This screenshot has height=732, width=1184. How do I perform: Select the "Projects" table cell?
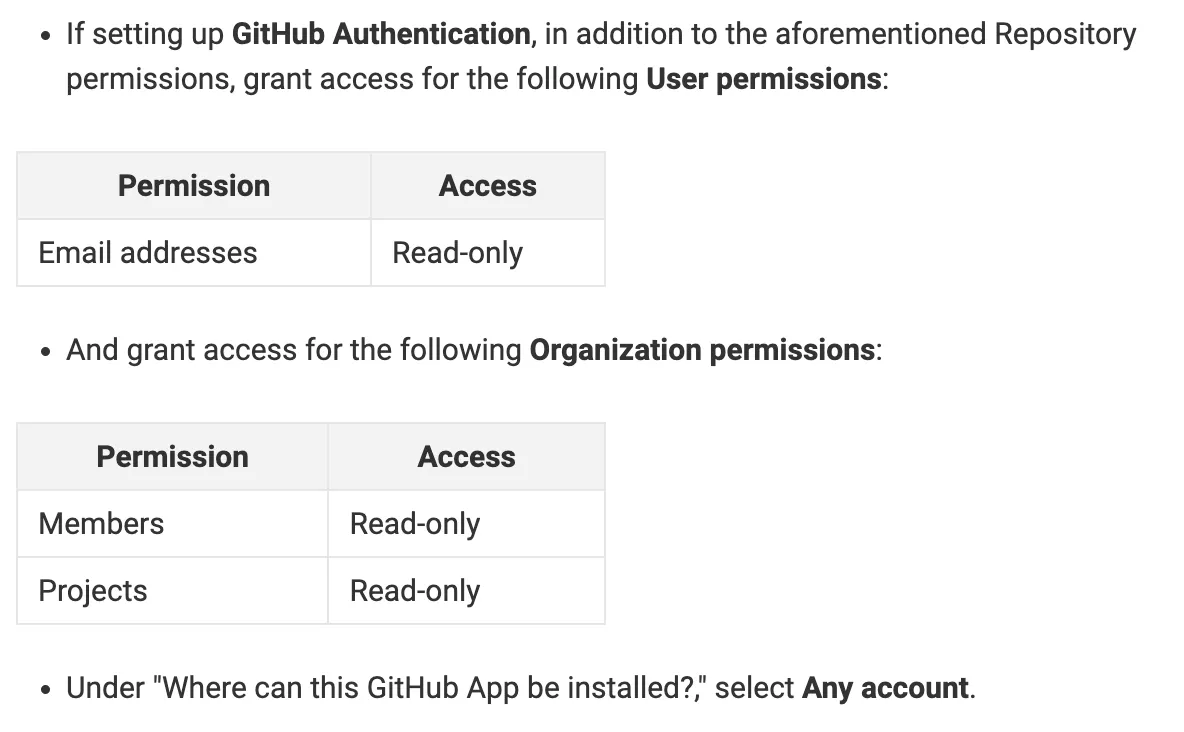[93, 591]
